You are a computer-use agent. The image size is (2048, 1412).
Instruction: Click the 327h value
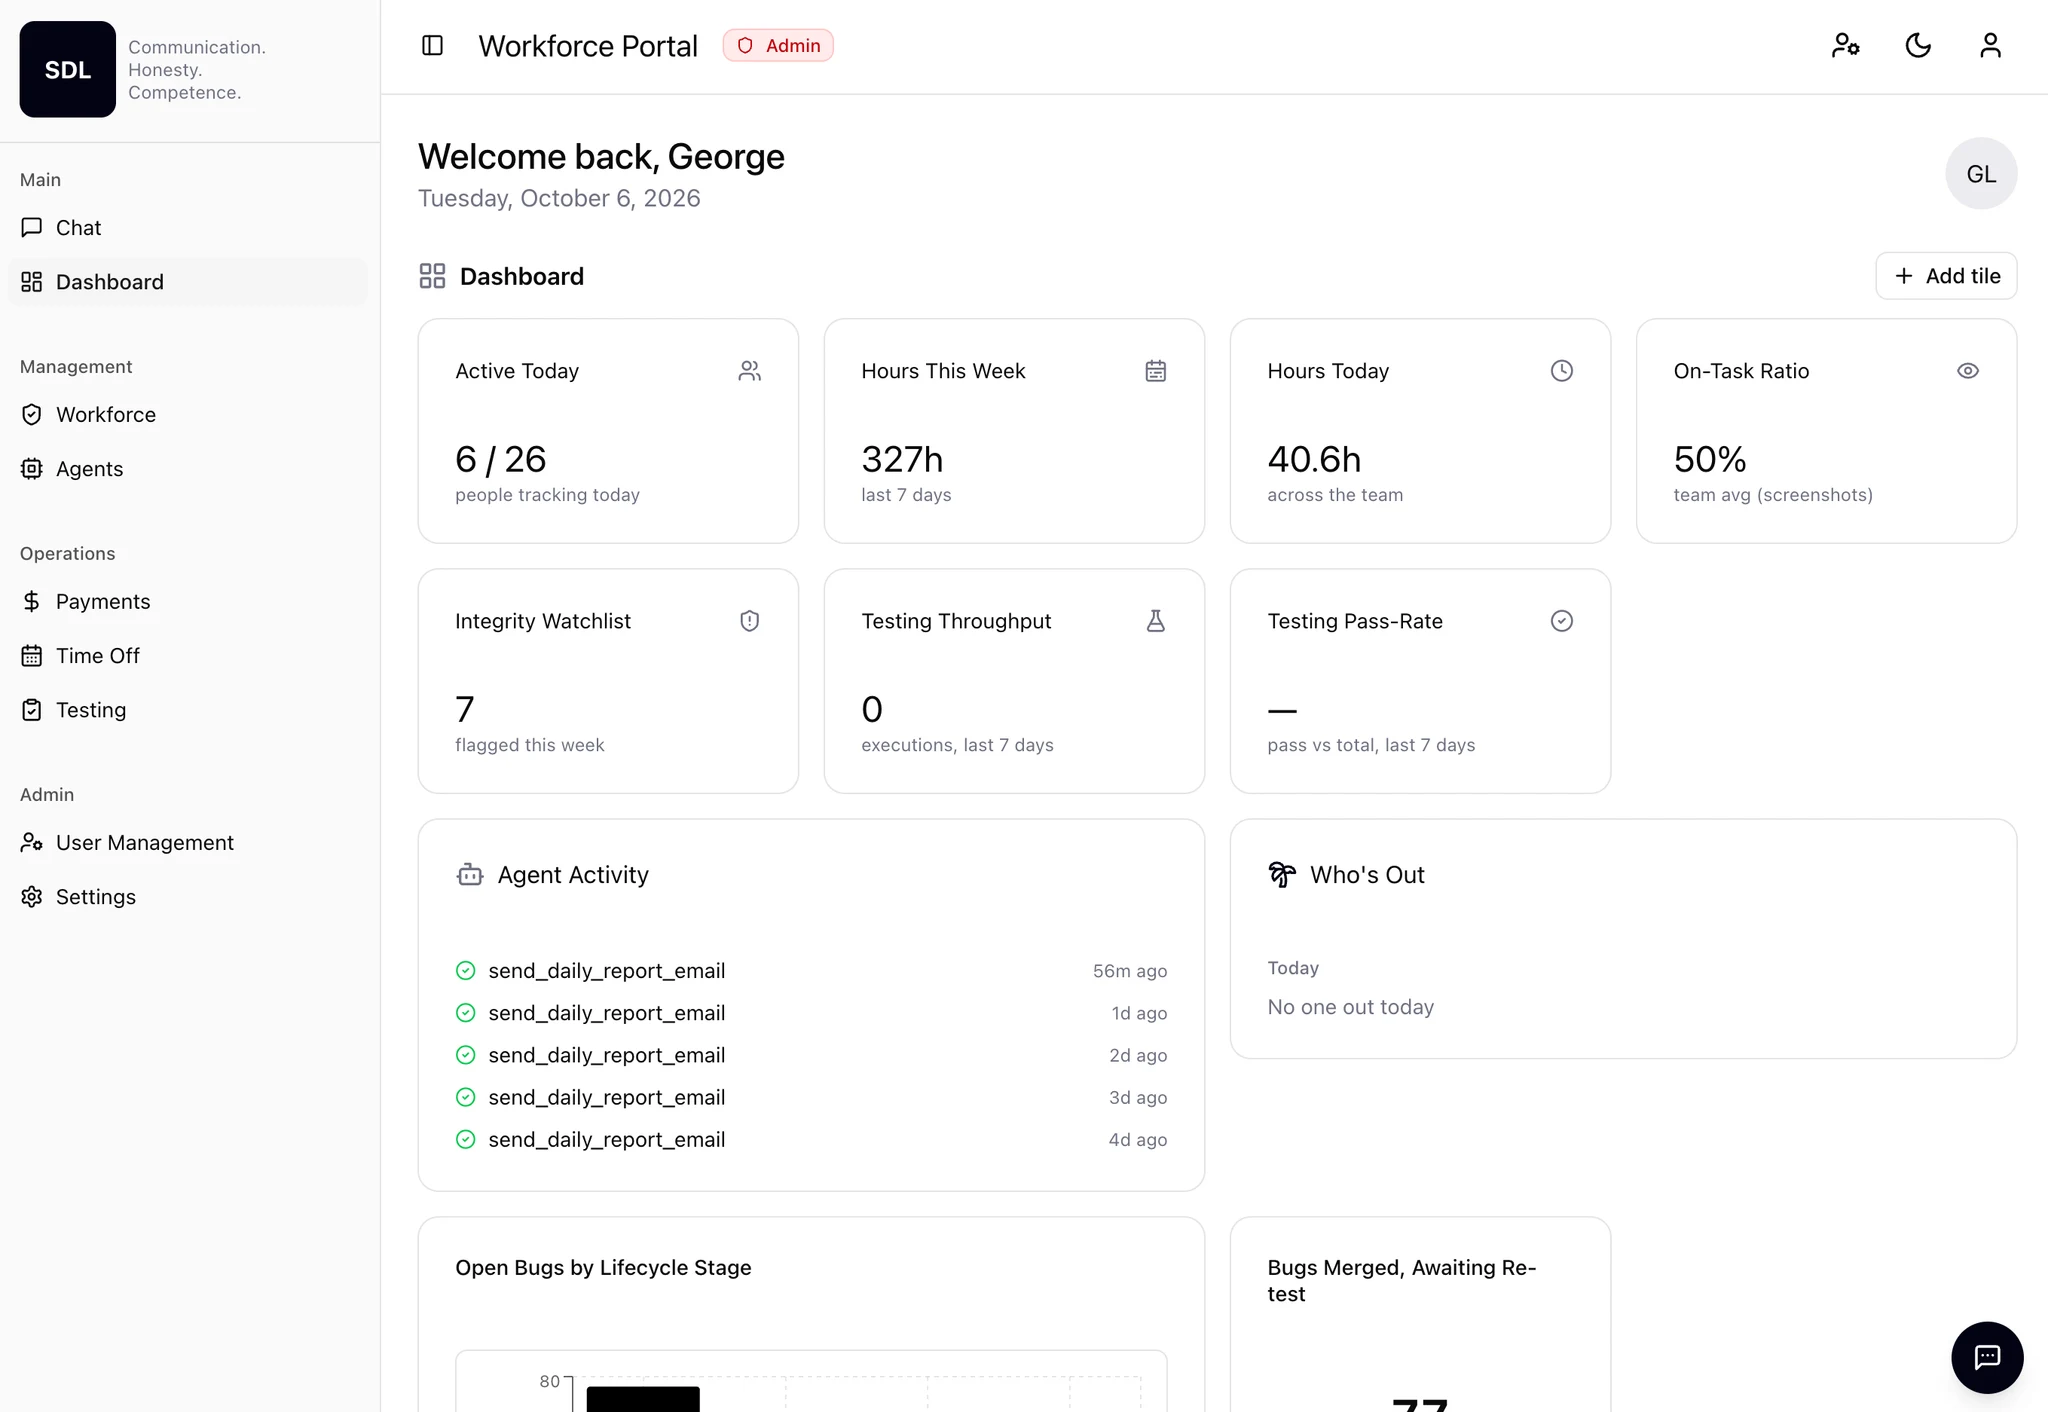(x=902, y=459)
